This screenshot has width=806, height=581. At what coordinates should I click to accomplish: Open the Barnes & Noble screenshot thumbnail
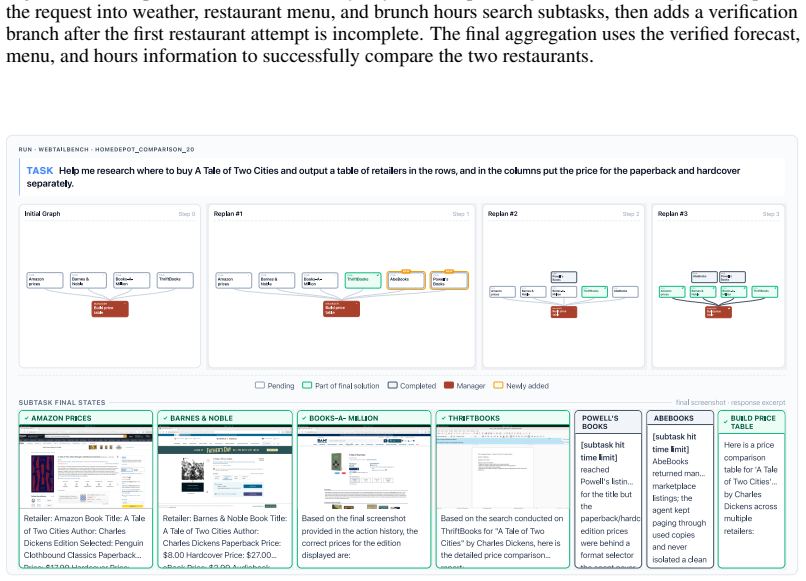pyautogui.click(x=225, y=467)
